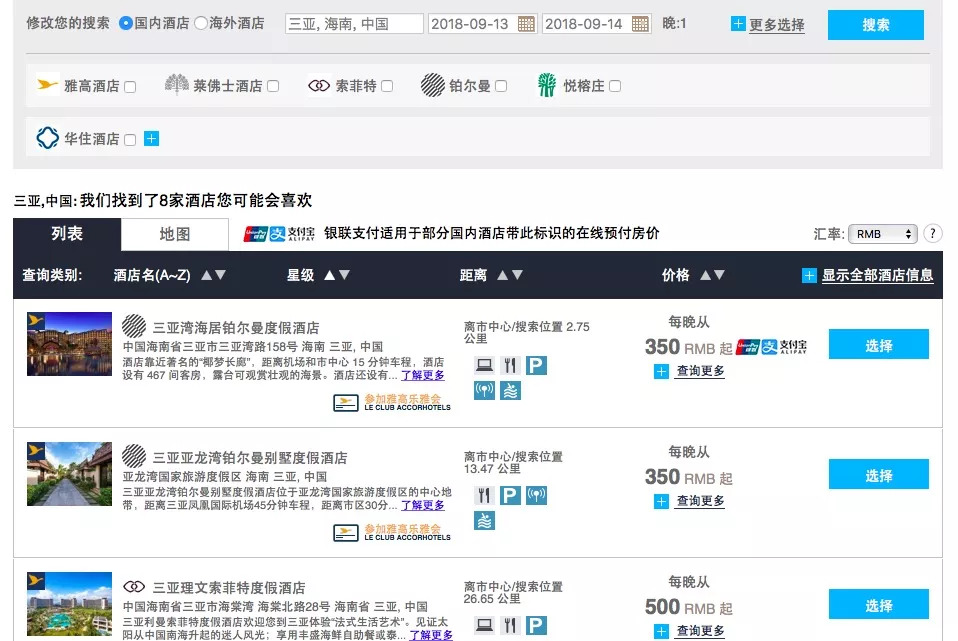Image resolution: width=958 pixels, height=641 pixels.
Task: Open 了解更多 for 三亚湾海居铂尔曼度假酒店
Action: 423,375
